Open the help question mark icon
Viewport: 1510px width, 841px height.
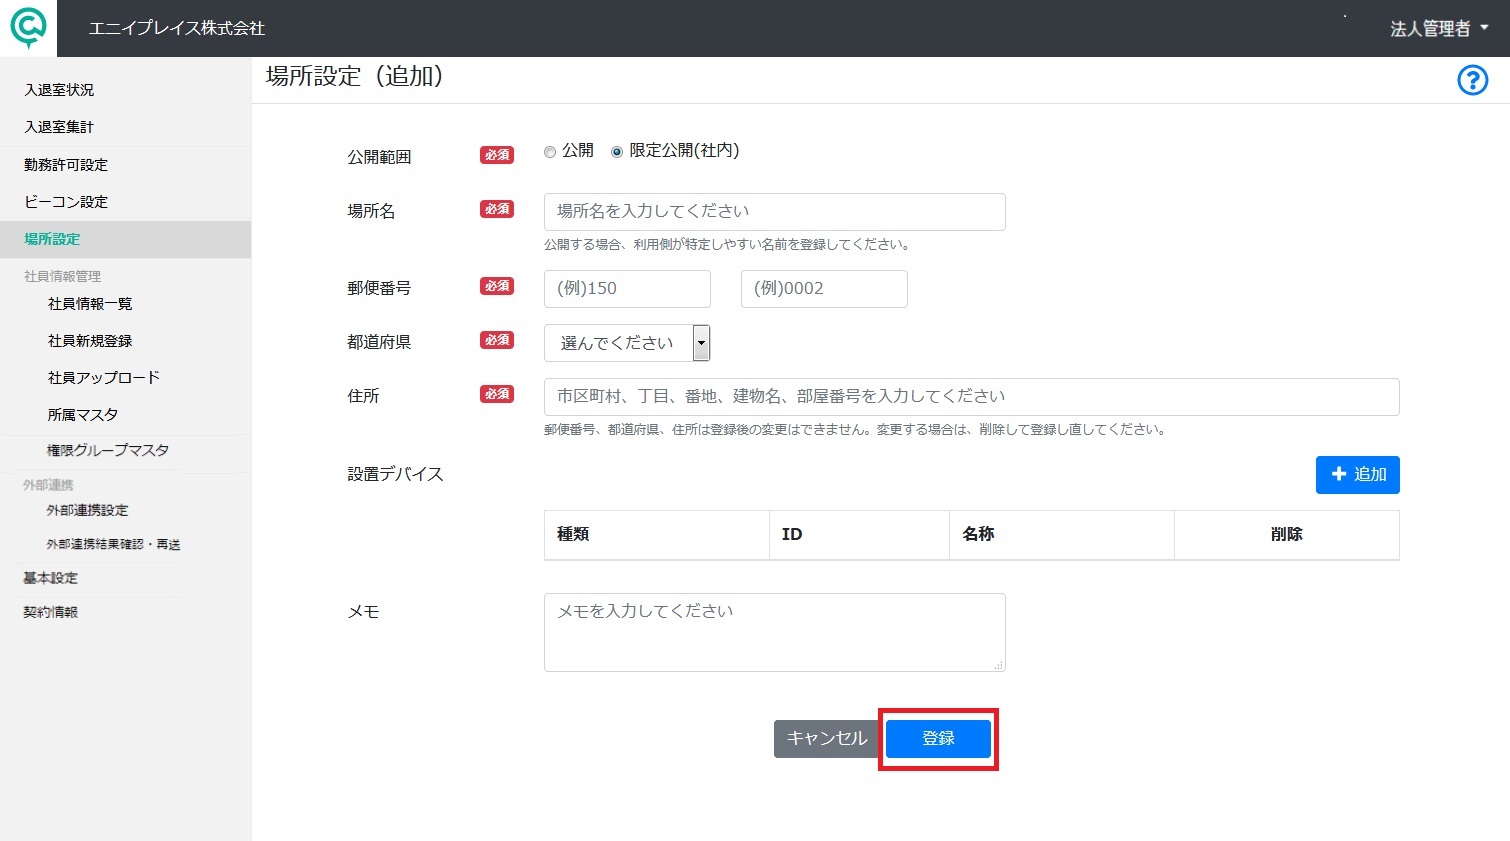[1472, 80]
